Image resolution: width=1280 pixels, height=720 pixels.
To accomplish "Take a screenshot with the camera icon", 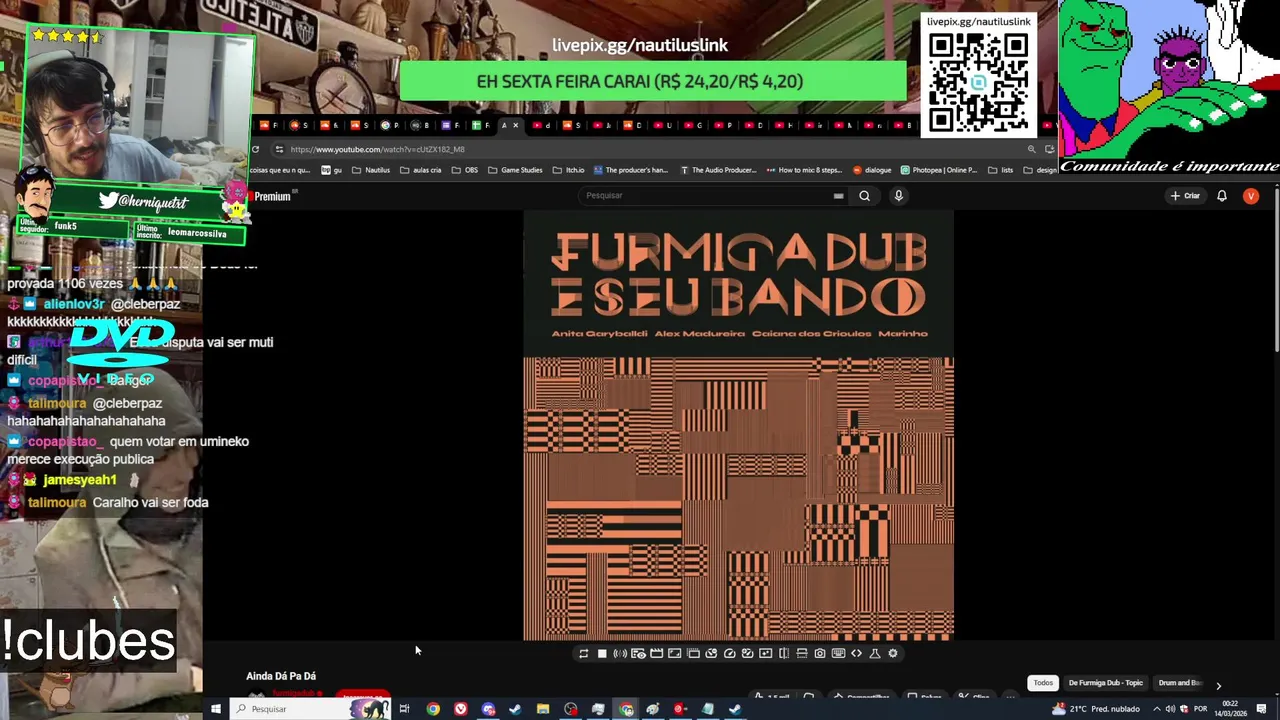I will click(820, 653).
